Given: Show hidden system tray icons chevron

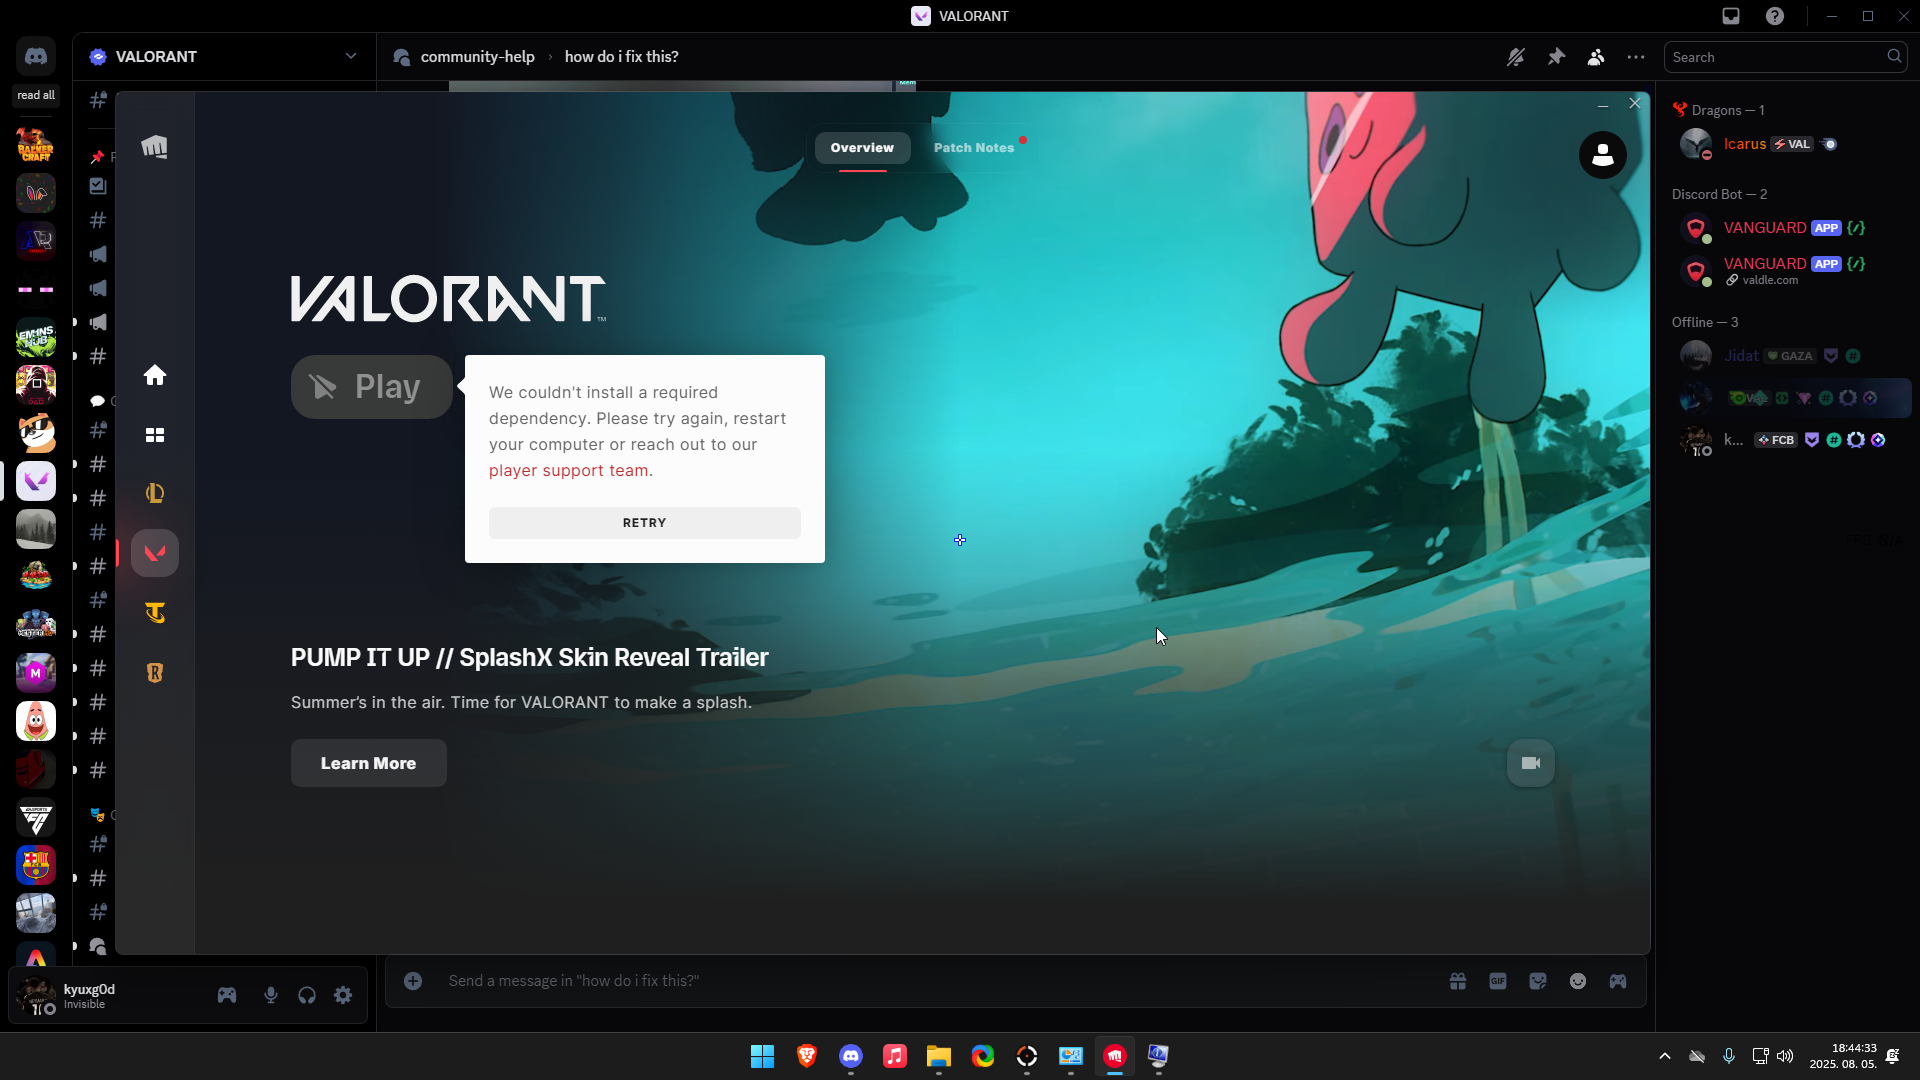Looking at the screenshot, I should click(1665, 1056).
